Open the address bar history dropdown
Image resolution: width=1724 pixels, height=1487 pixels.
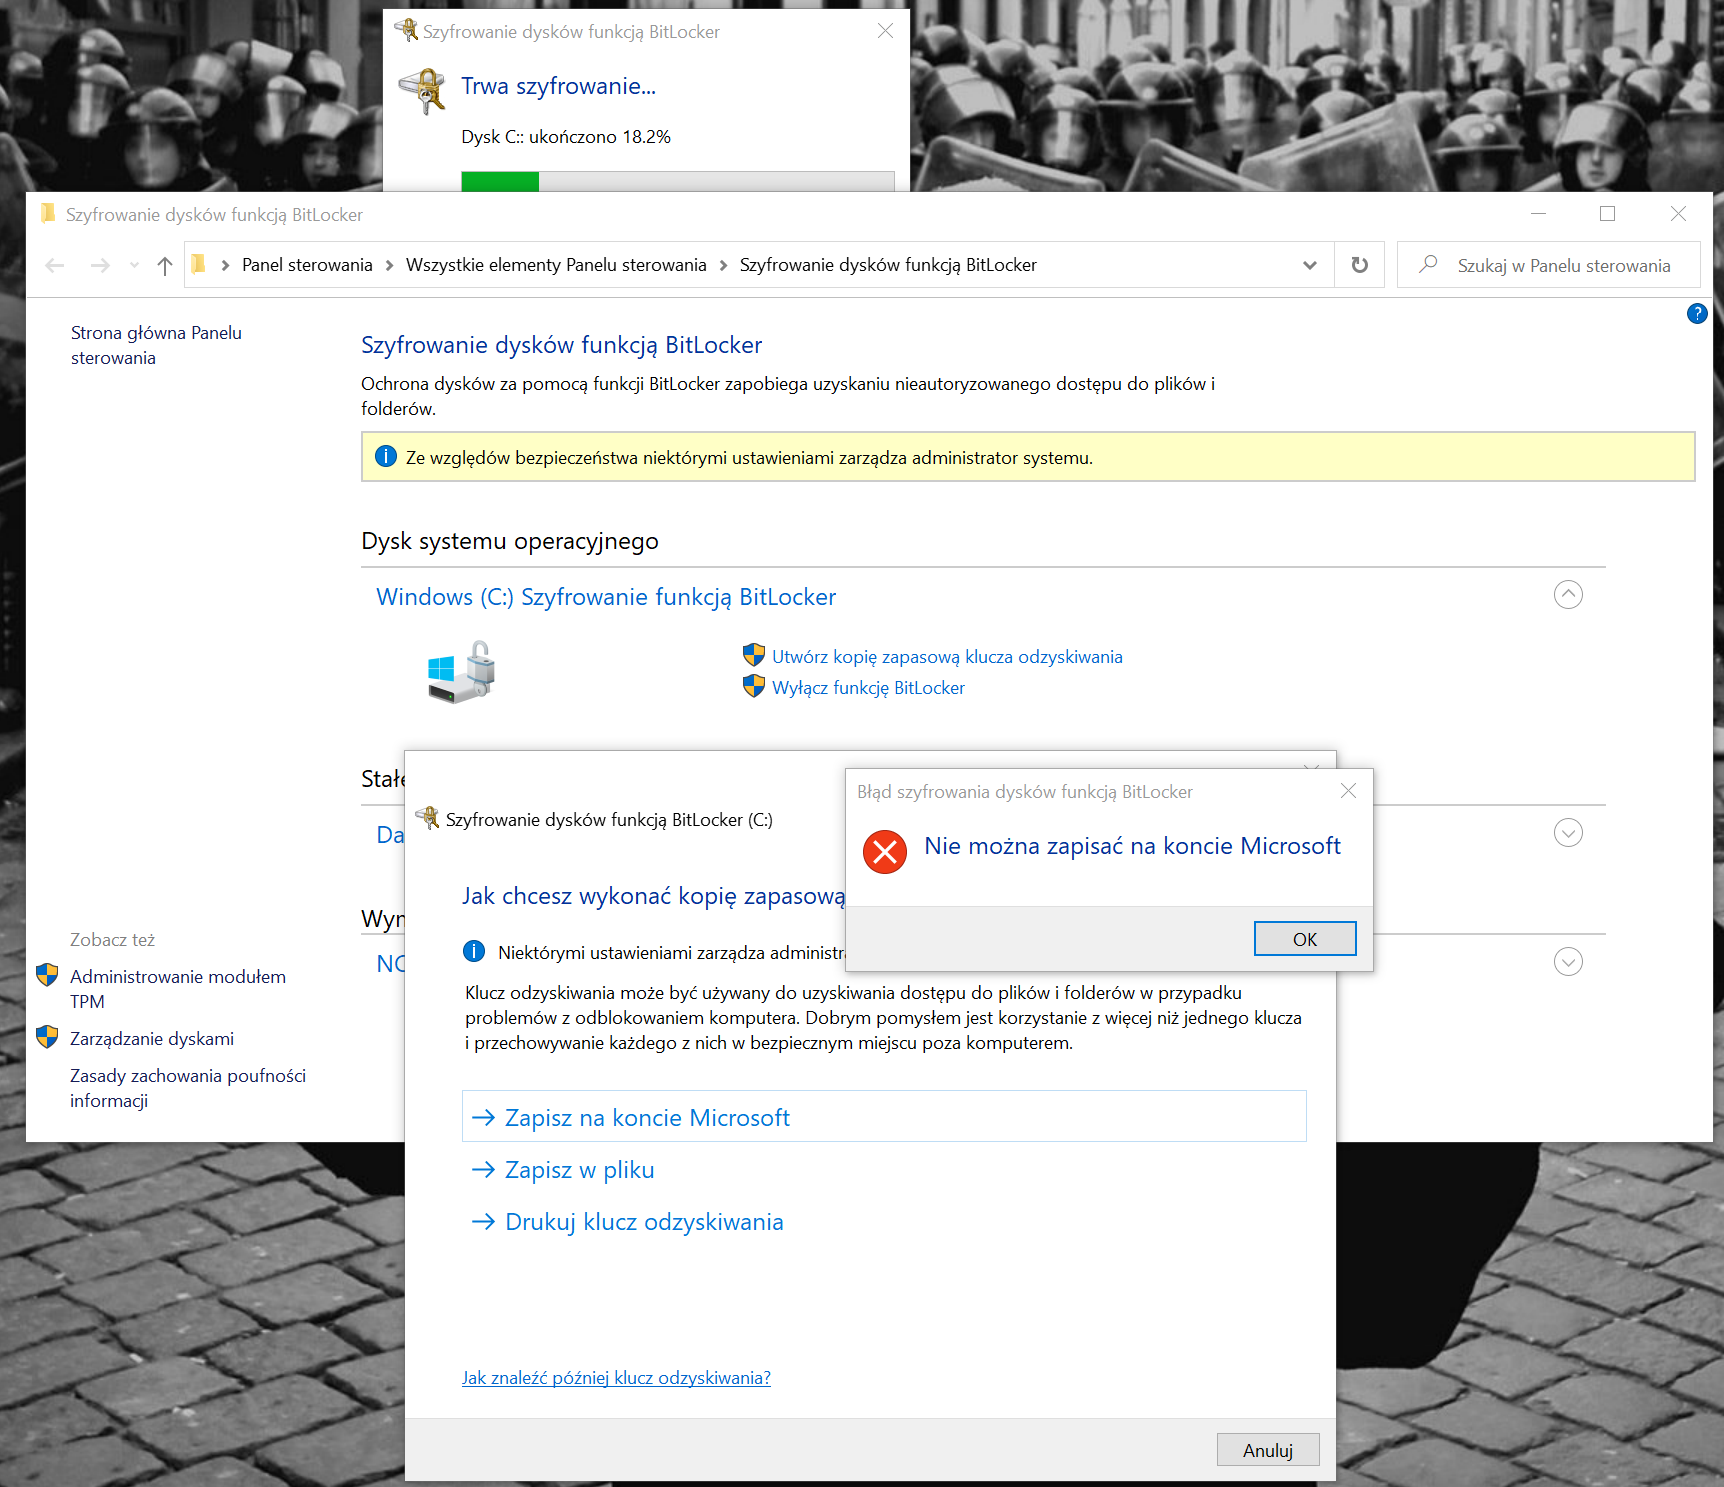1310,265
